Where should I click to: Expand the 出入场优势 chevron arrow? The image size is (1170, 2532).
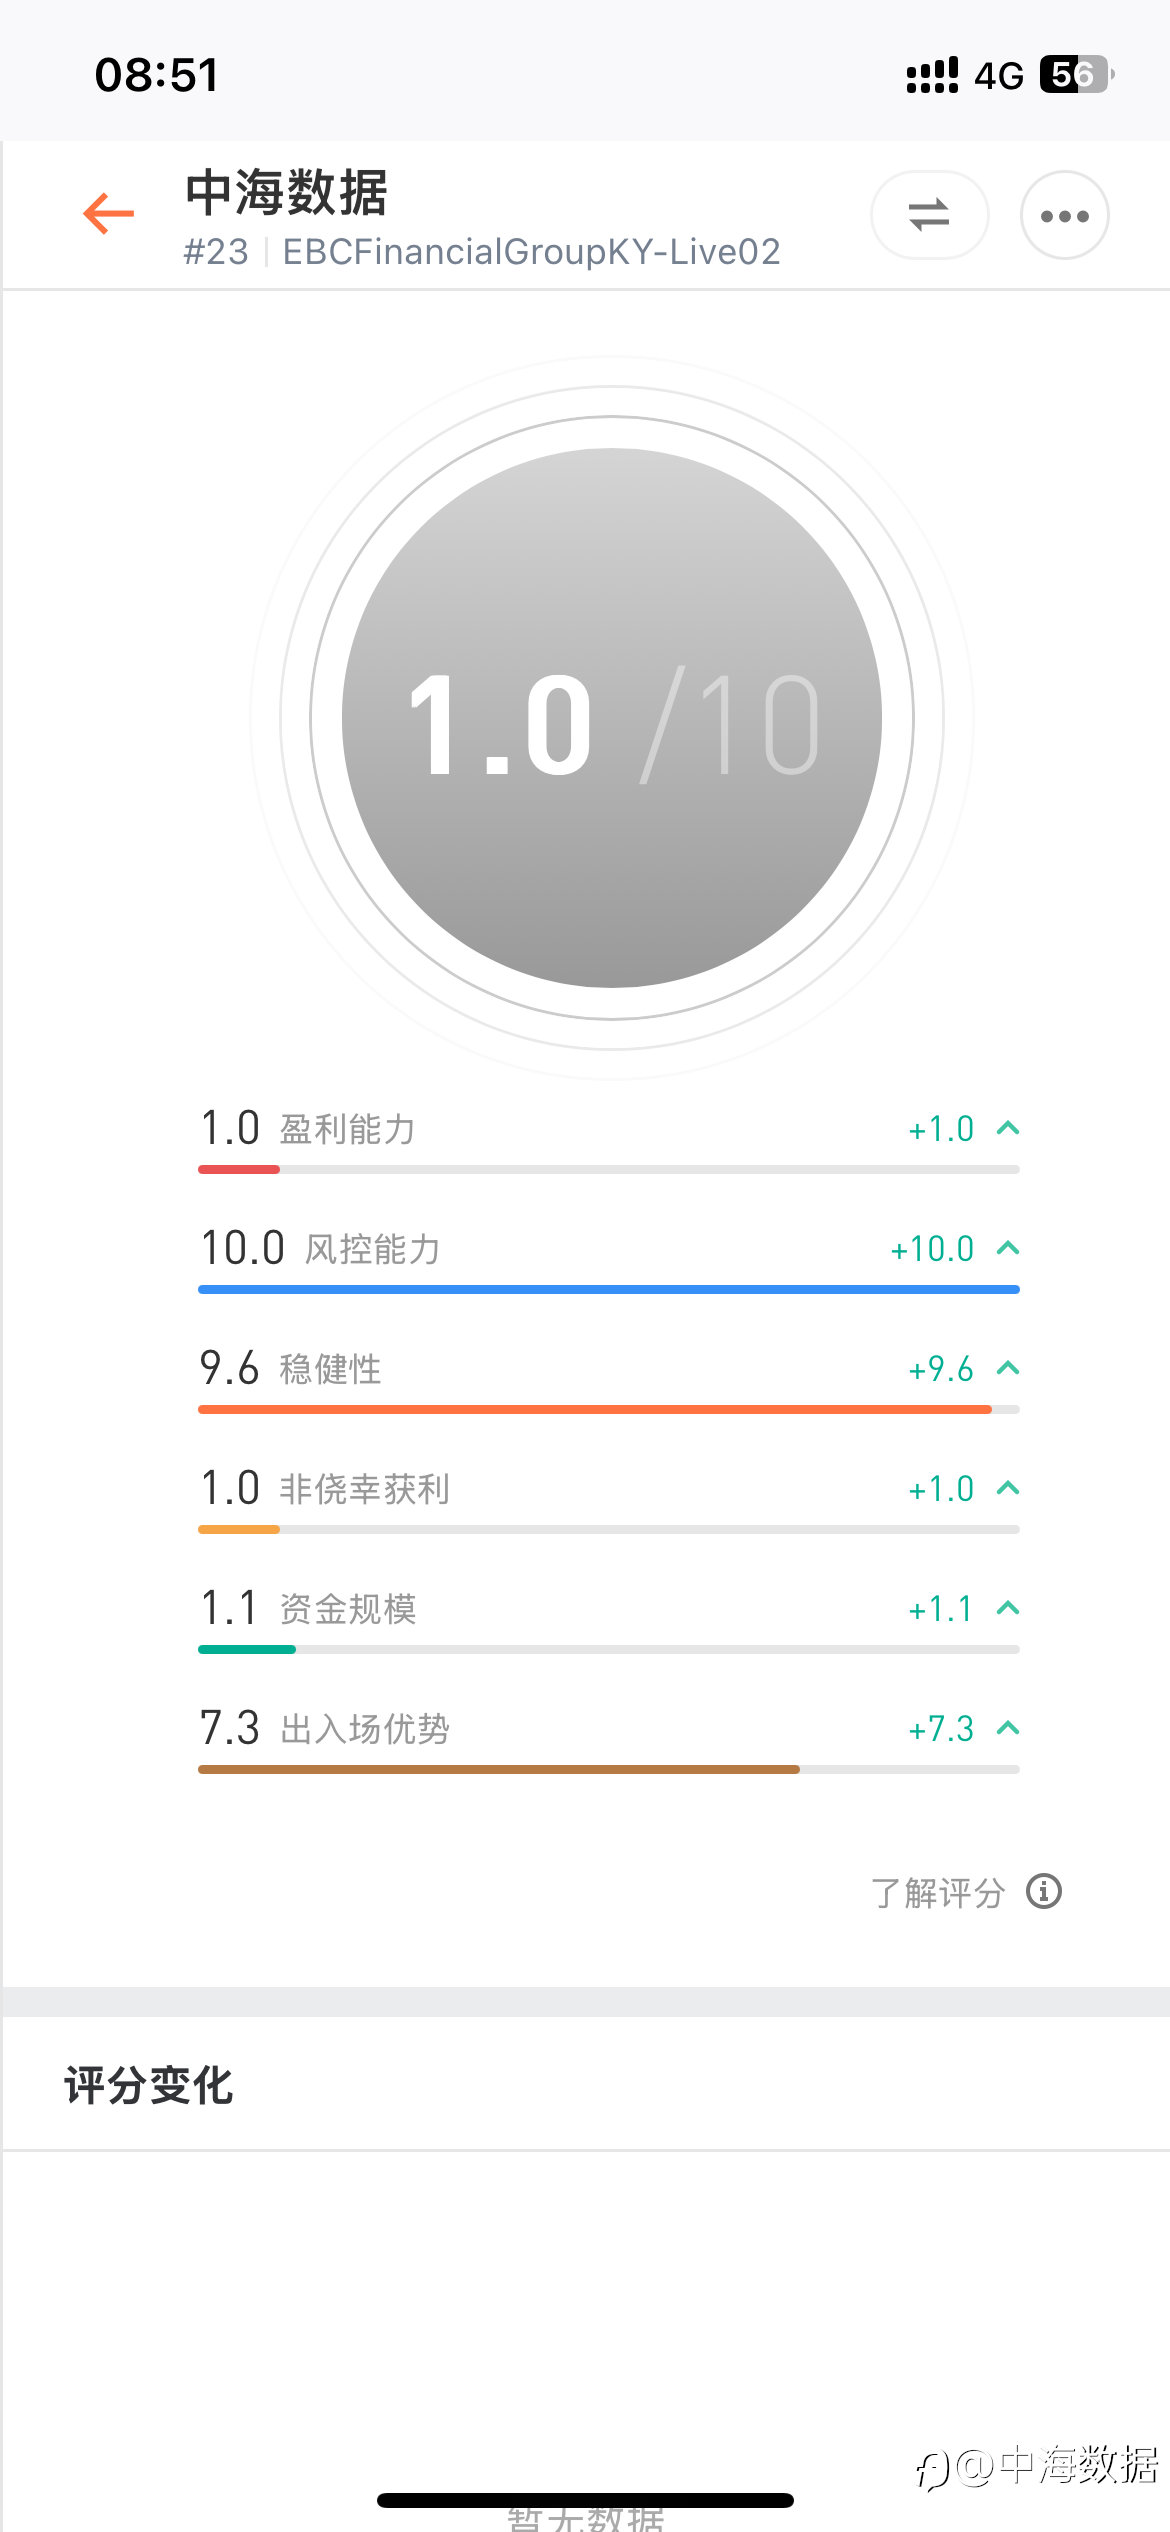pos(1008,1728)
